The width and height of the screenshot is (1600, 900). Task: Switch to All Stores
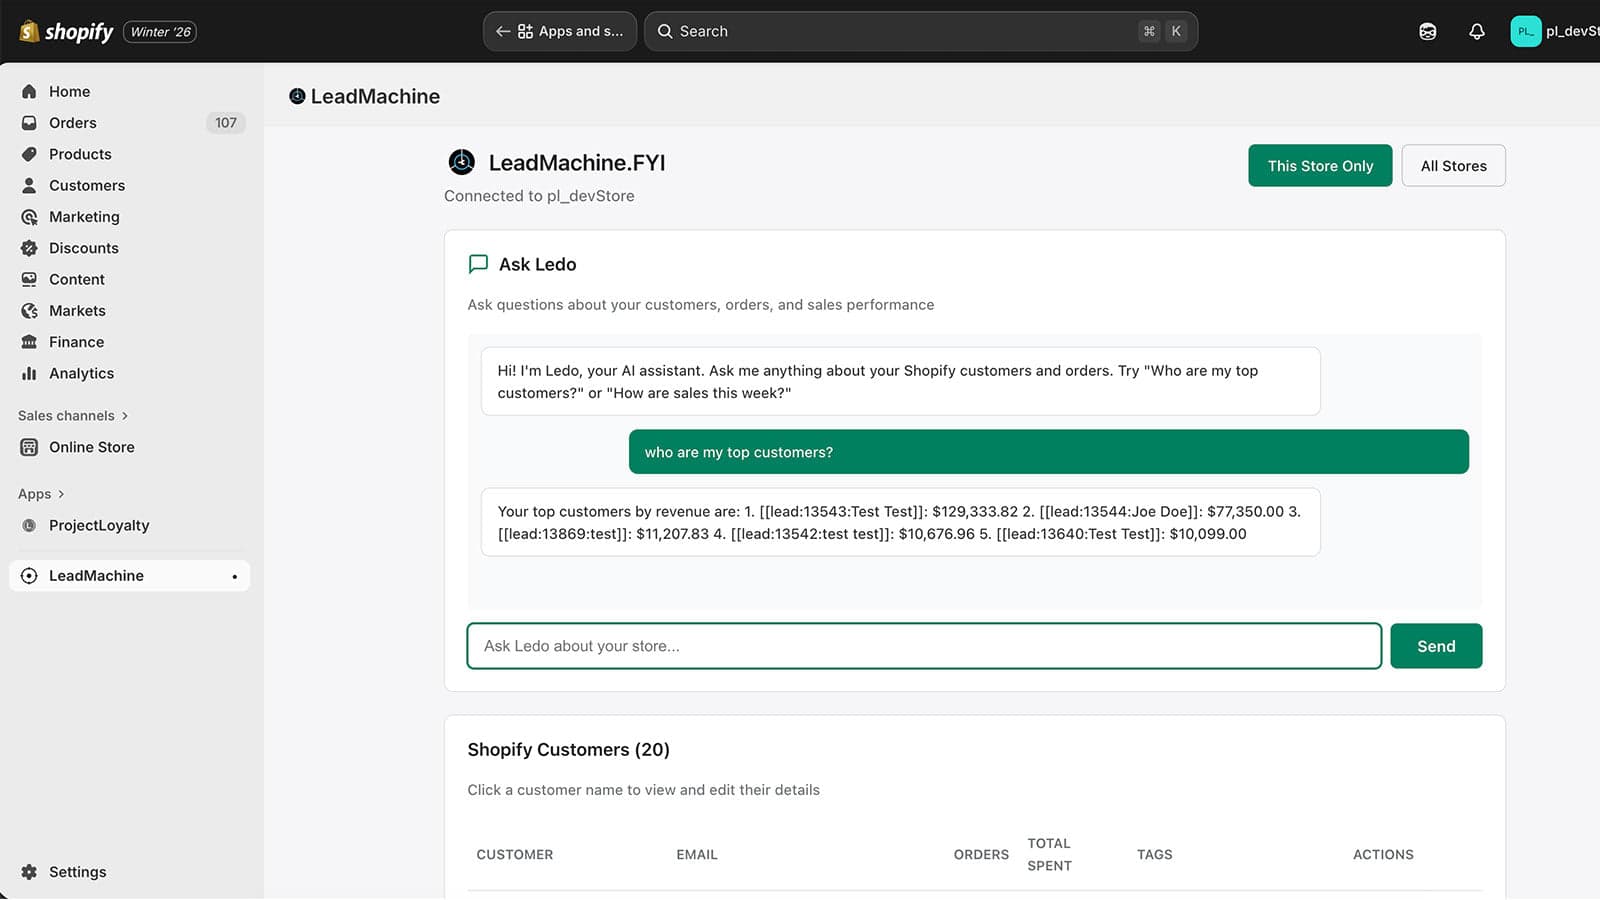1453,166
